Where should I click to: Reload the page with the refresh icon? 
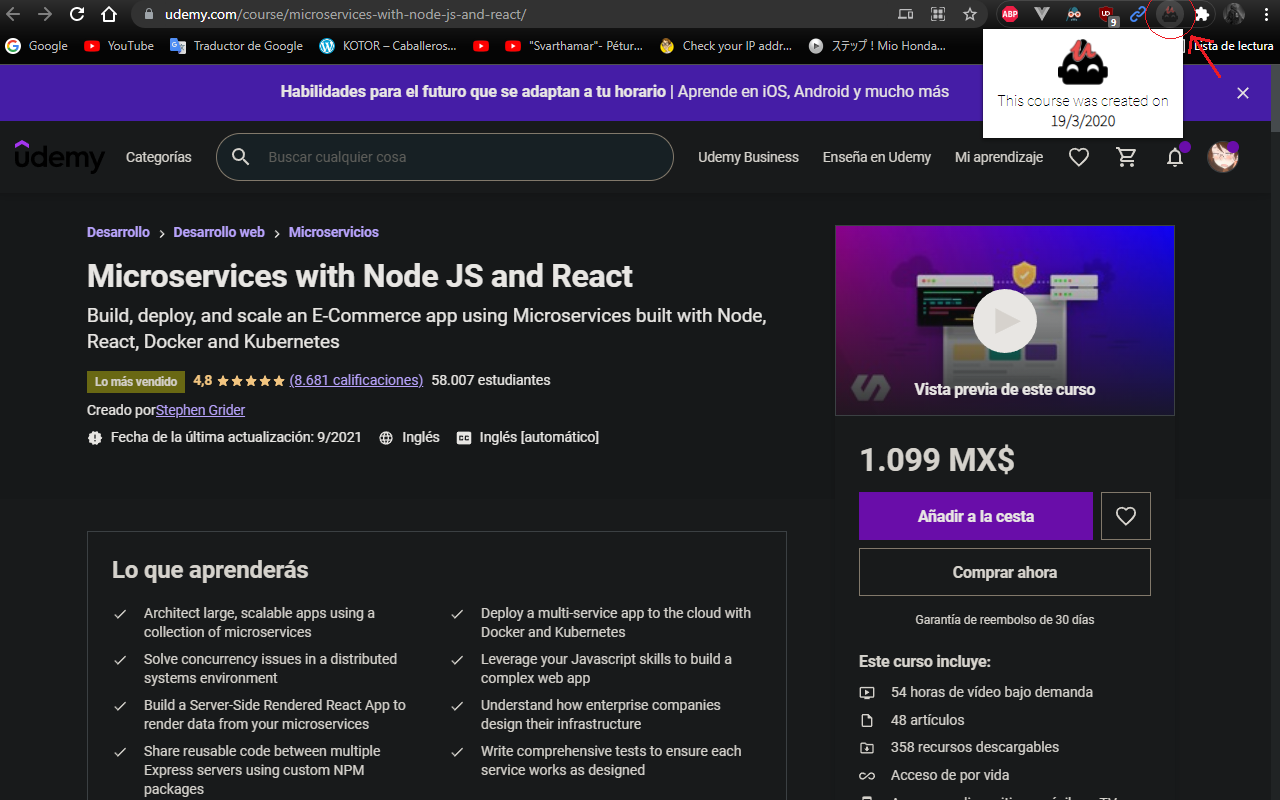click(x=77, y=14)
